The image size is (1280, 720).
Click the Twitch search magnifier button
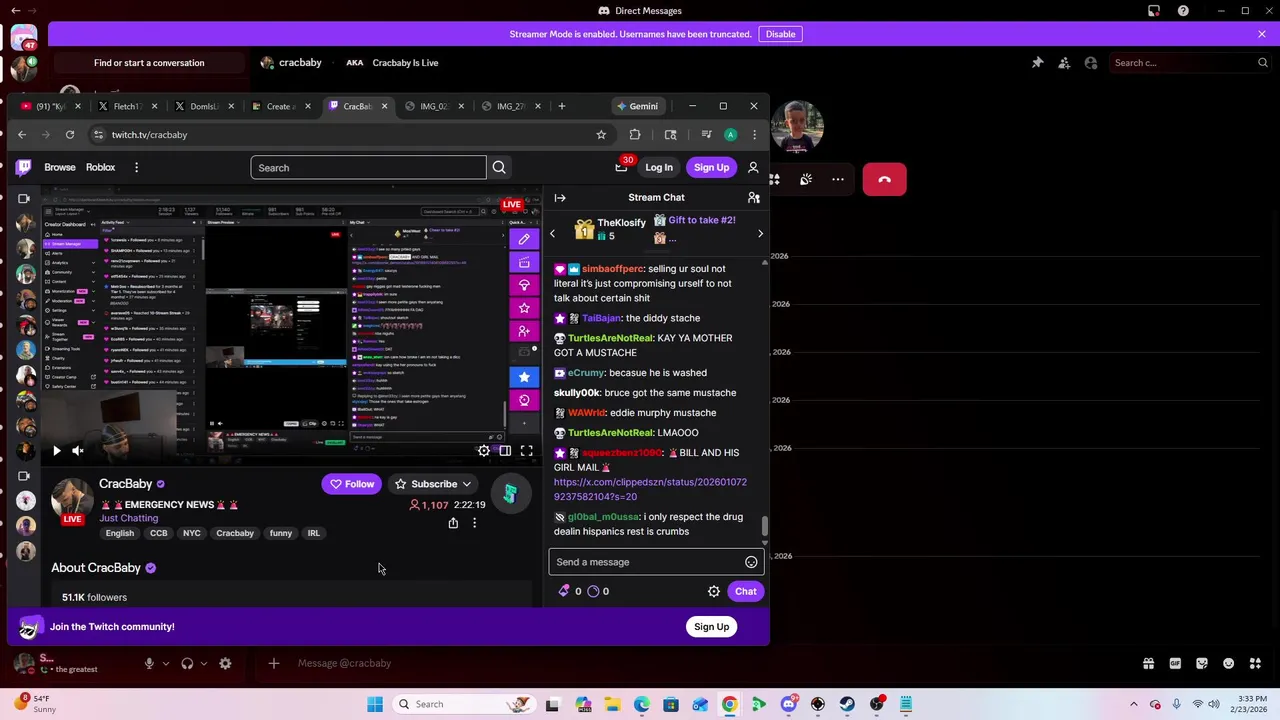click(499, 168)
